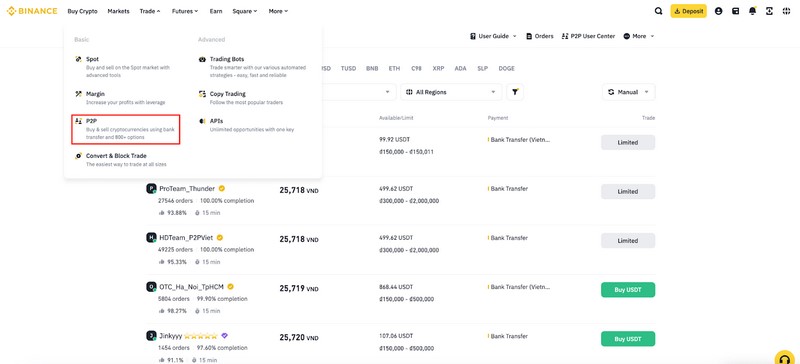
Task: Open the language globe icon
Action: click(786, 11)
